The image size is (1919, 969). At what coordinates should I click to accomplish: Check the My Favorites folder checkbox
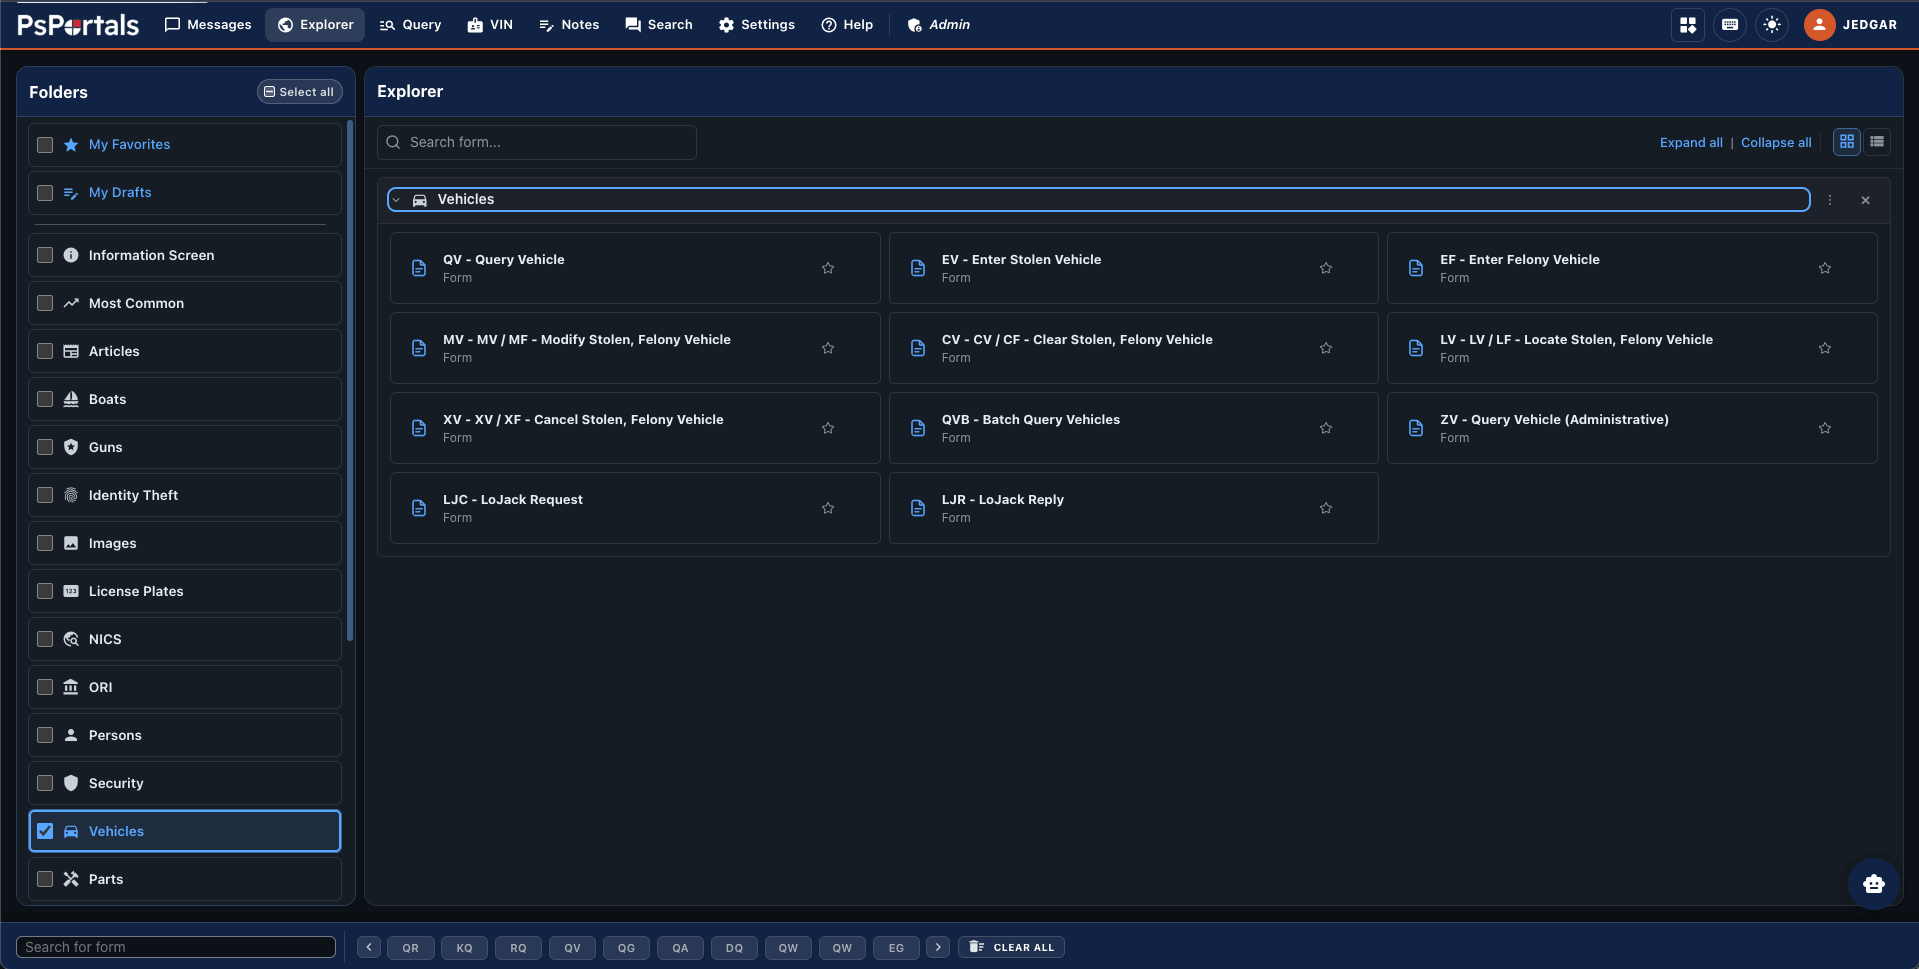[x=45, y=145]
